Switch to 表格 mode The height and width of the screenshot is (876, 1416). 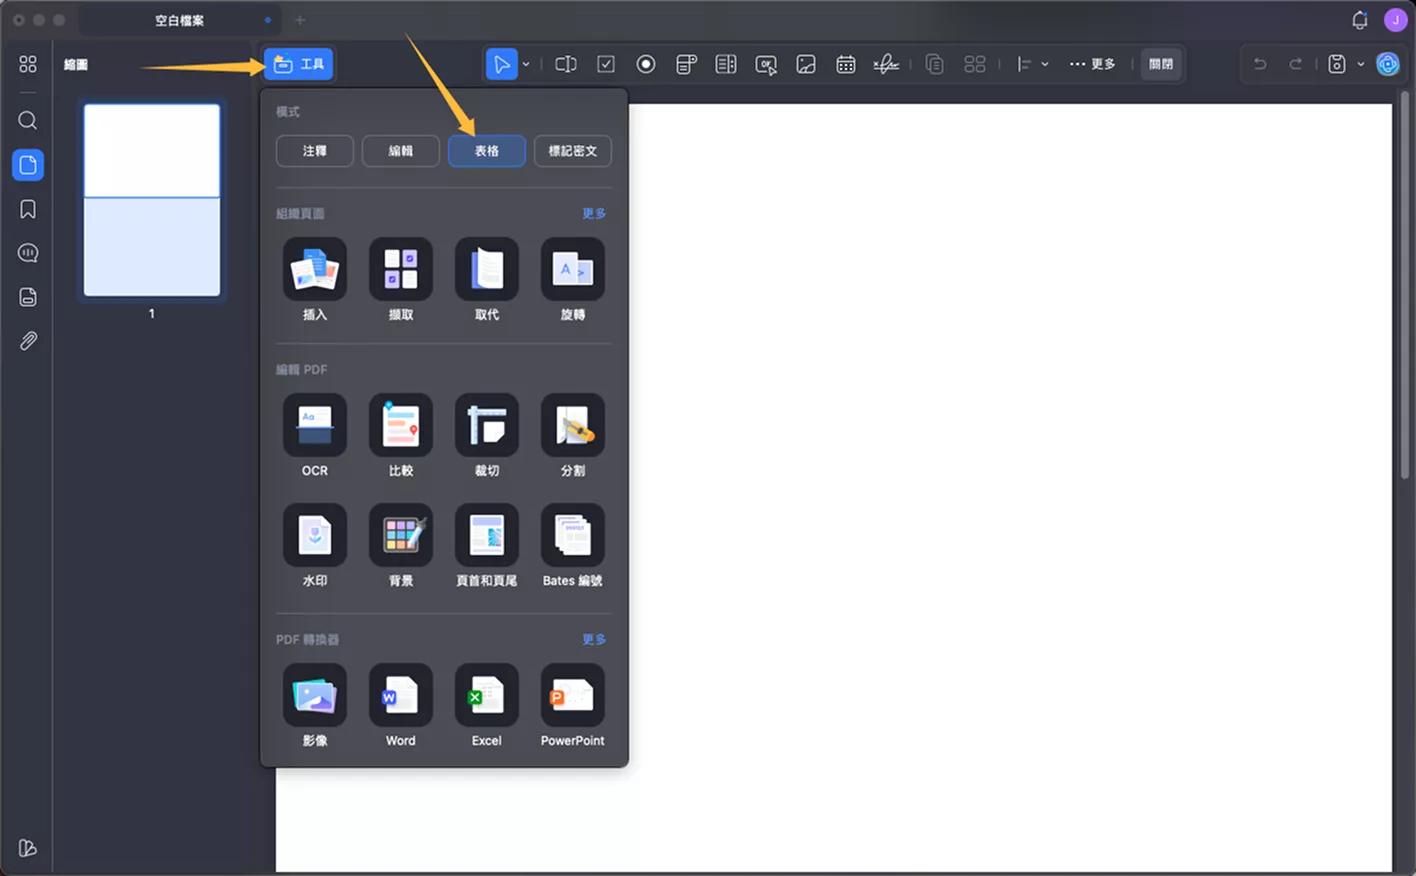[487, 151]
